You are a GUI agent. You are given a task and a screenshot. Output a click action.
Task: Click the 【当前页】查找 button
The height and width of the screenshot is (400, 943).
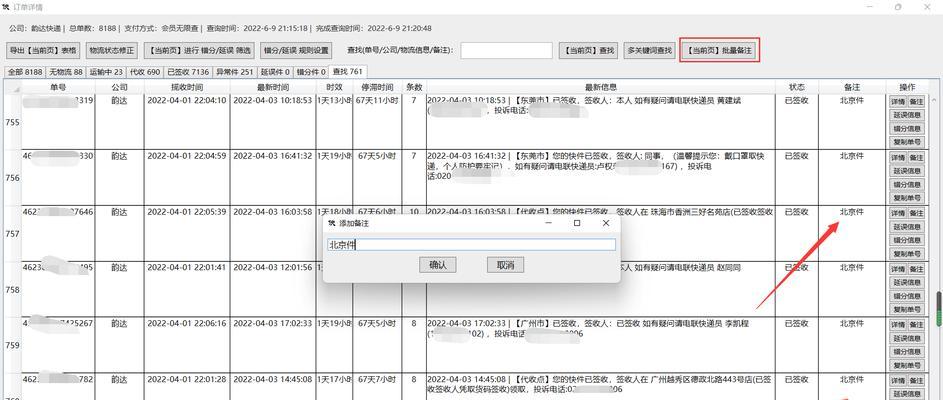pyautogui.click(x=588, y=51)
